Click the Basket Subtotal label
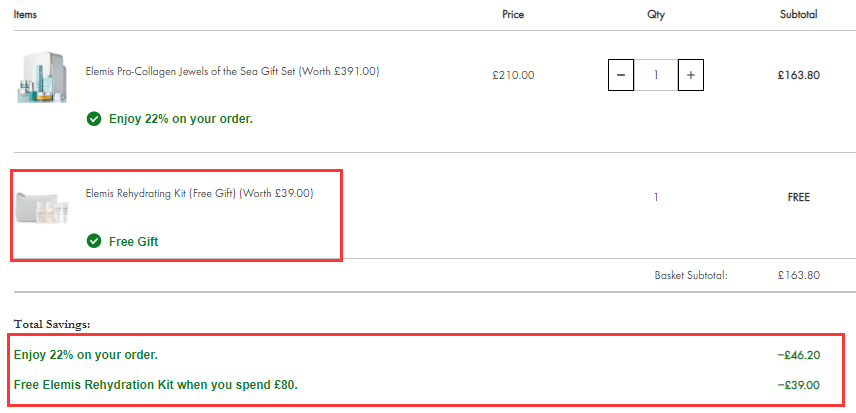Viewport: 856px width, 413px height. click(691, 275)
